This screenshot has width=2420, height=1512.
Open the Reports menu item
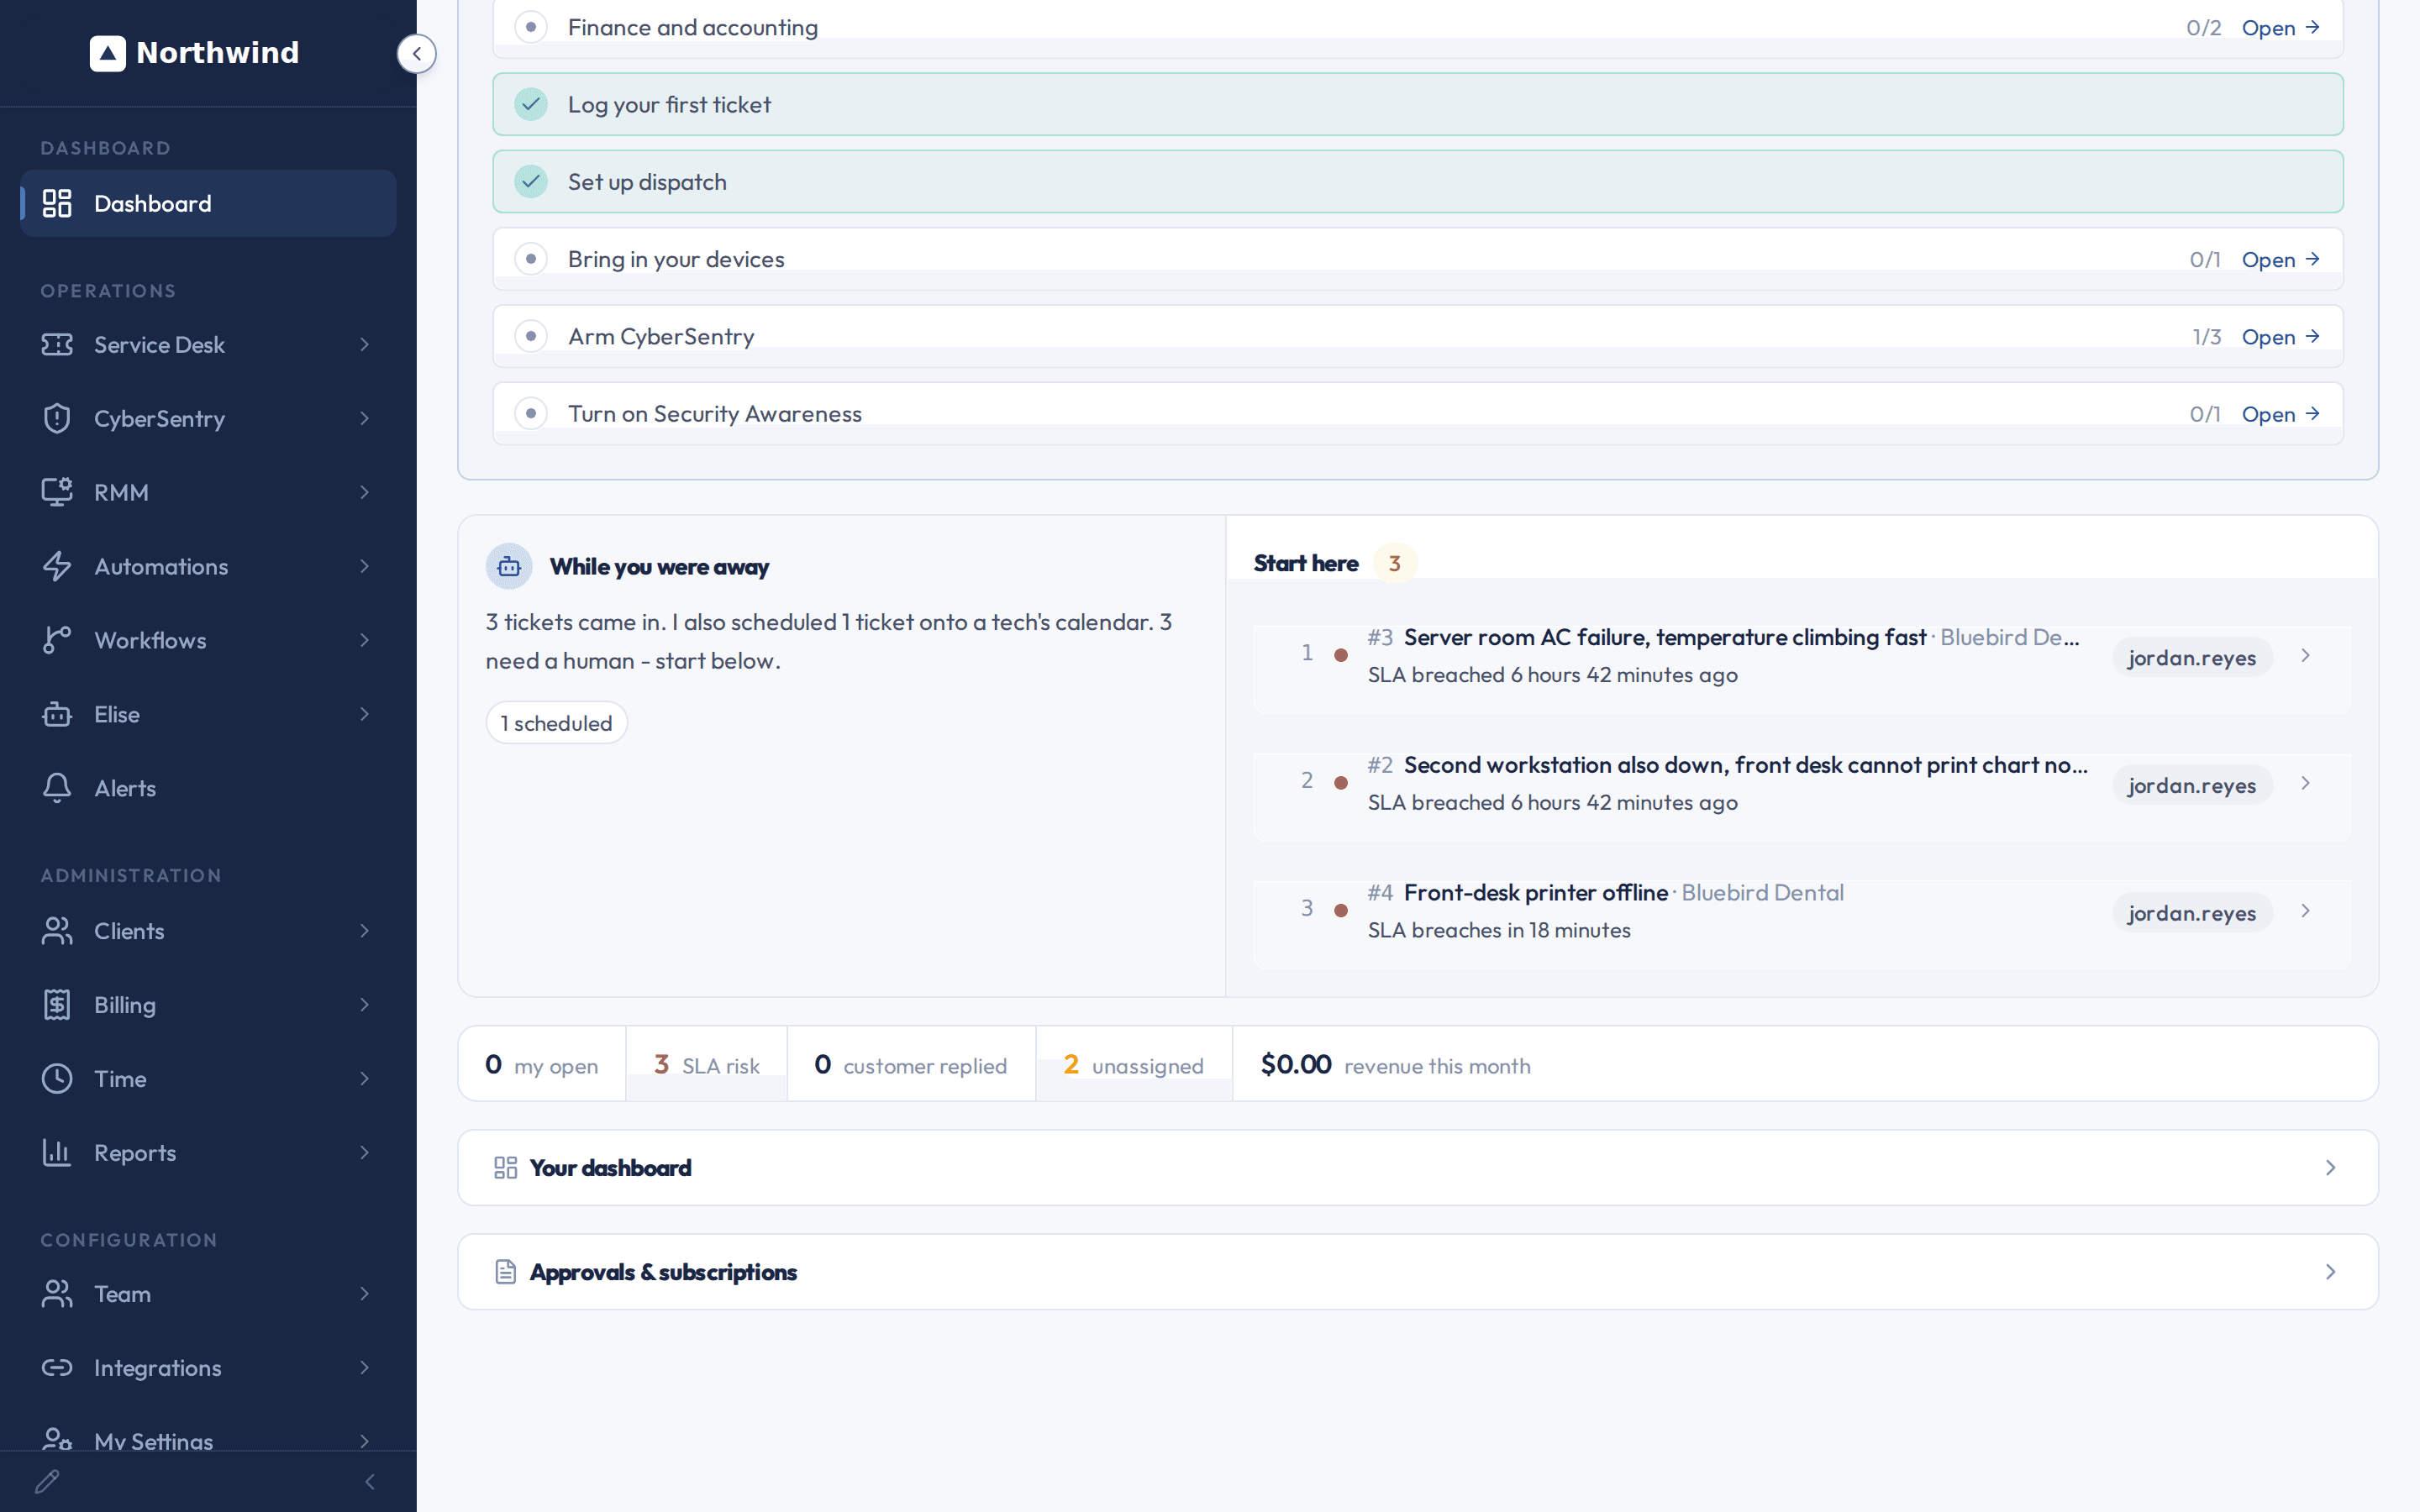(208, 1153)
